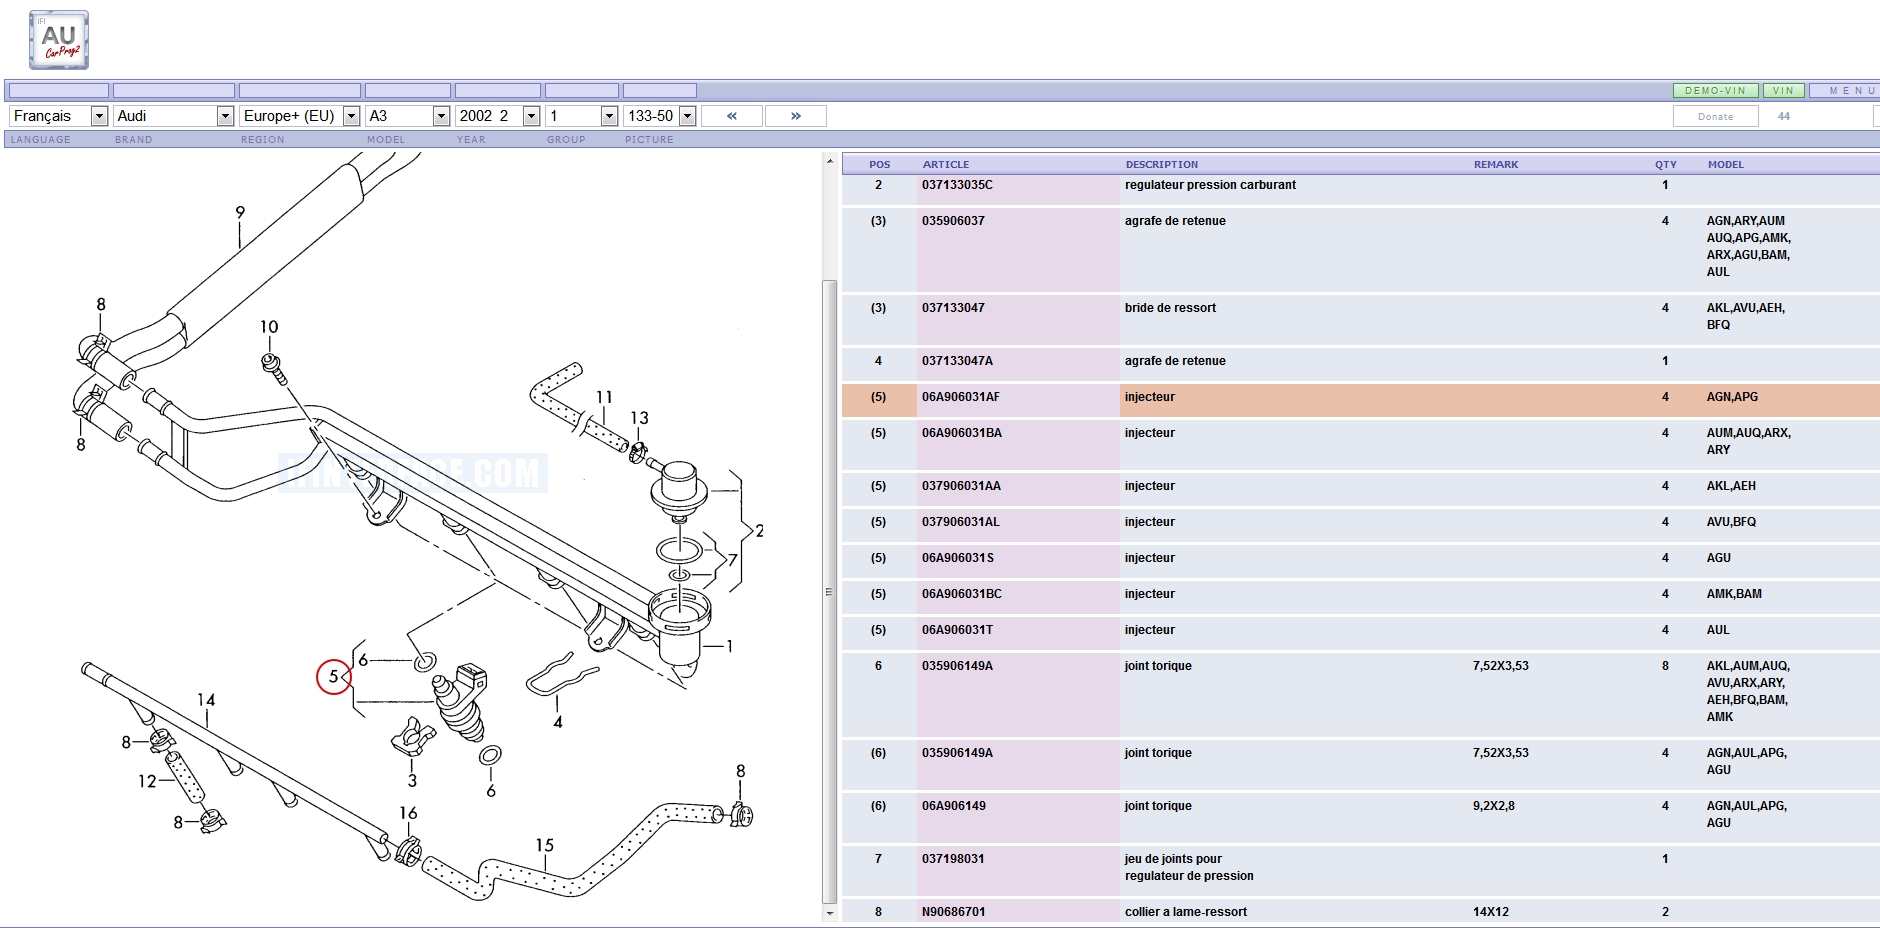
Task: Select injecteur row with article 06A906031BA
Action: [1150, 433]
